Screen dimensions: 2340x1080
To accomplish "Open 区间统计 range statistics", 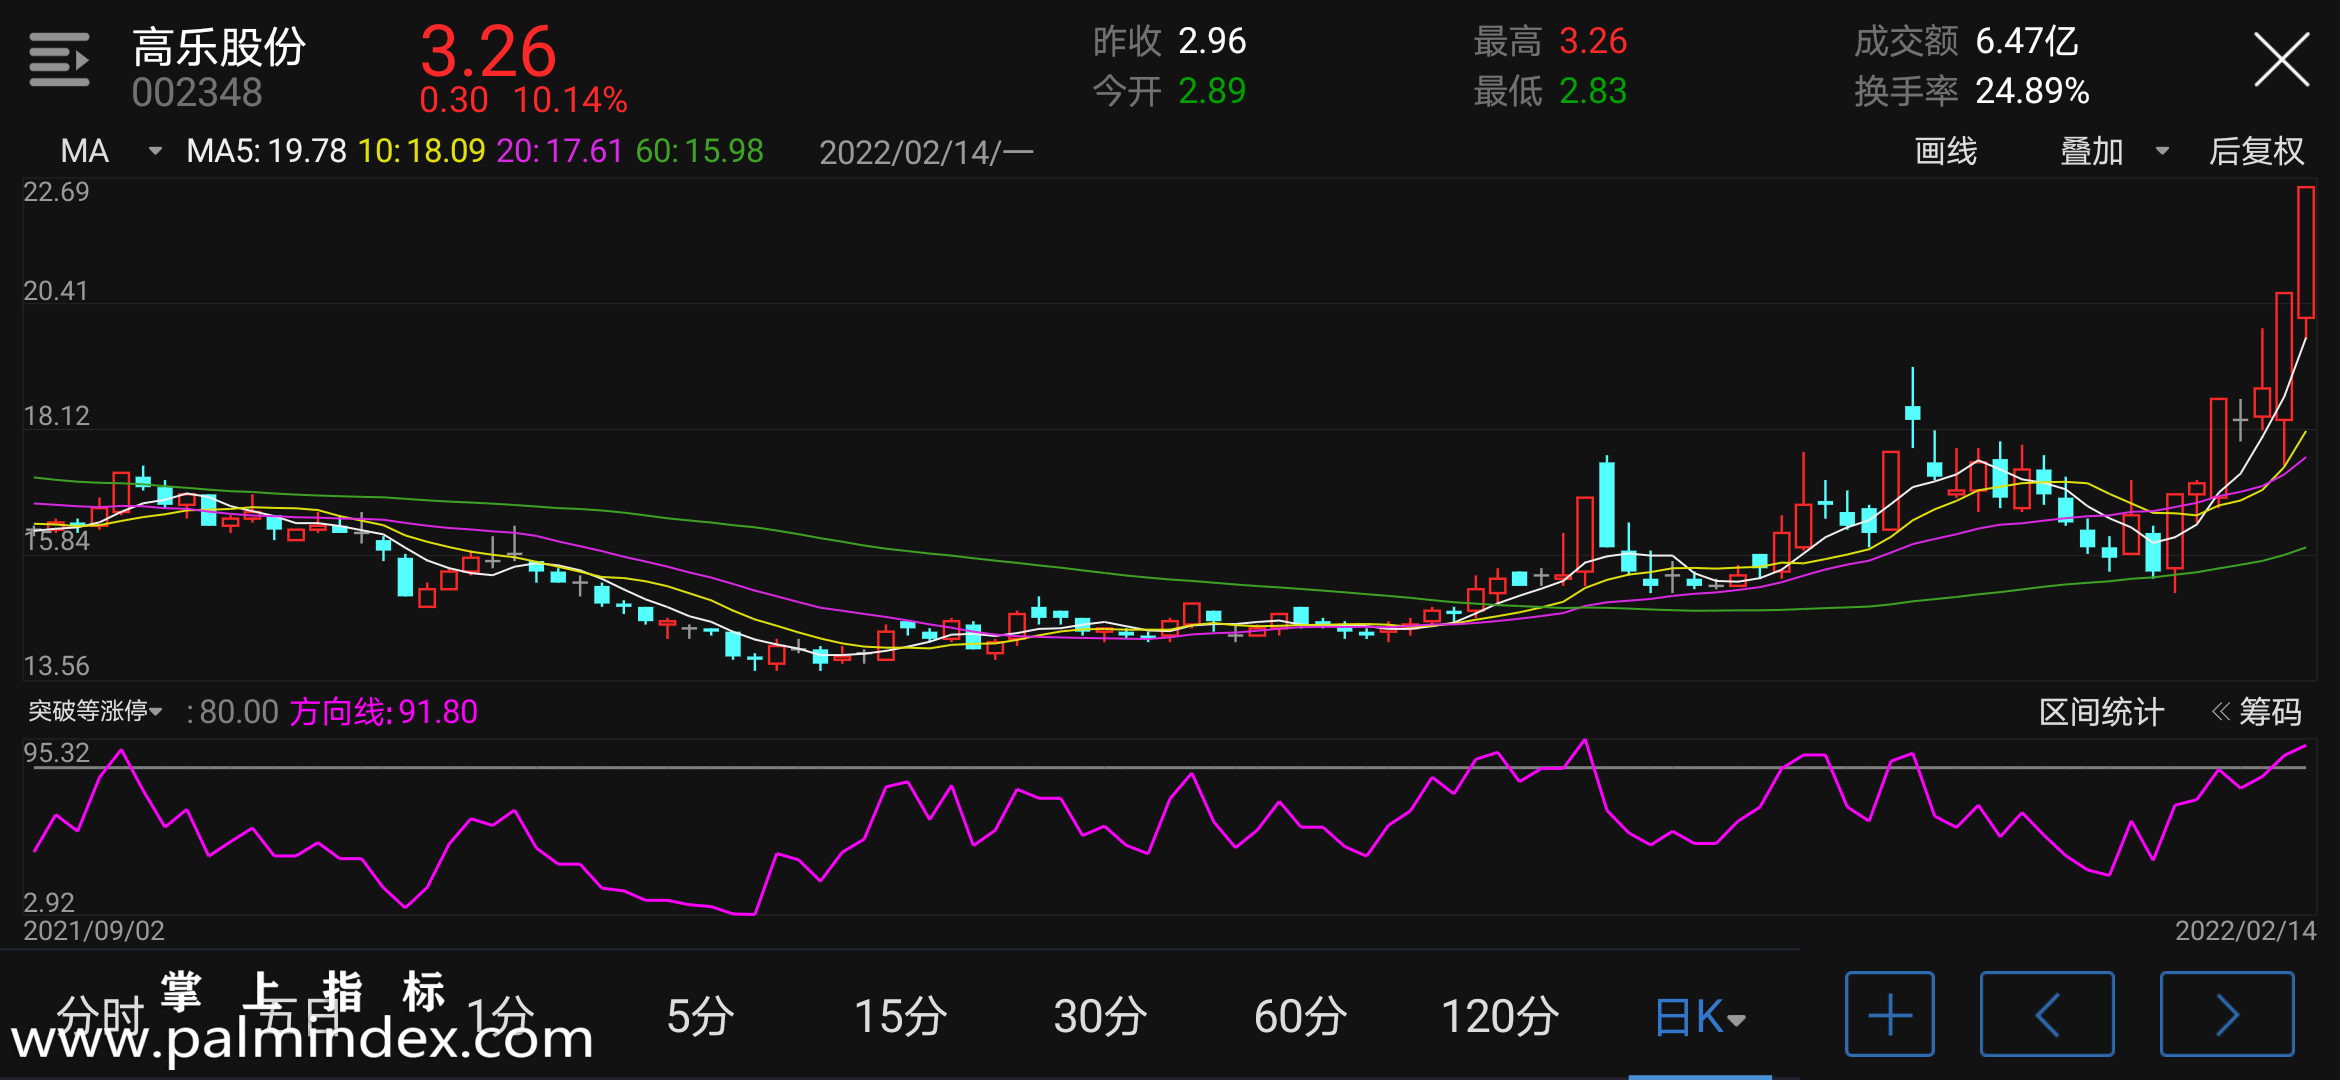I will point(2101,712).
